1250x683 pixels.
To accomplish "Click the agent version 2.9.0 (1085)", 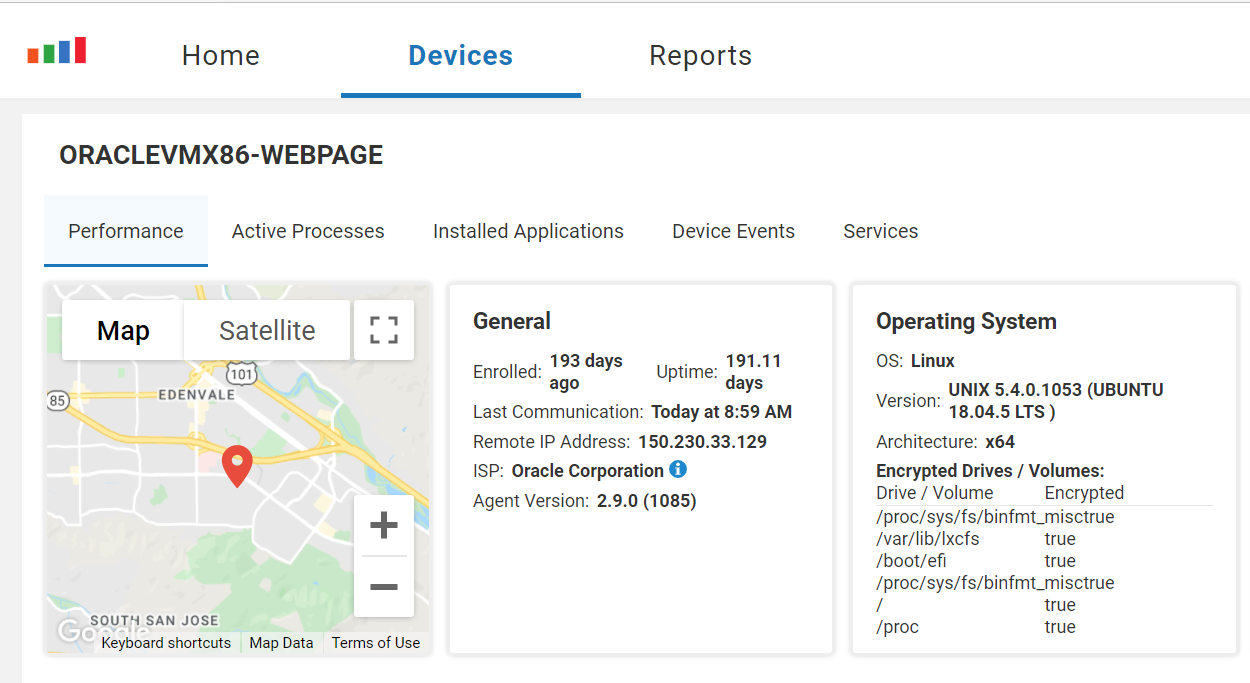I will [647, 500].
